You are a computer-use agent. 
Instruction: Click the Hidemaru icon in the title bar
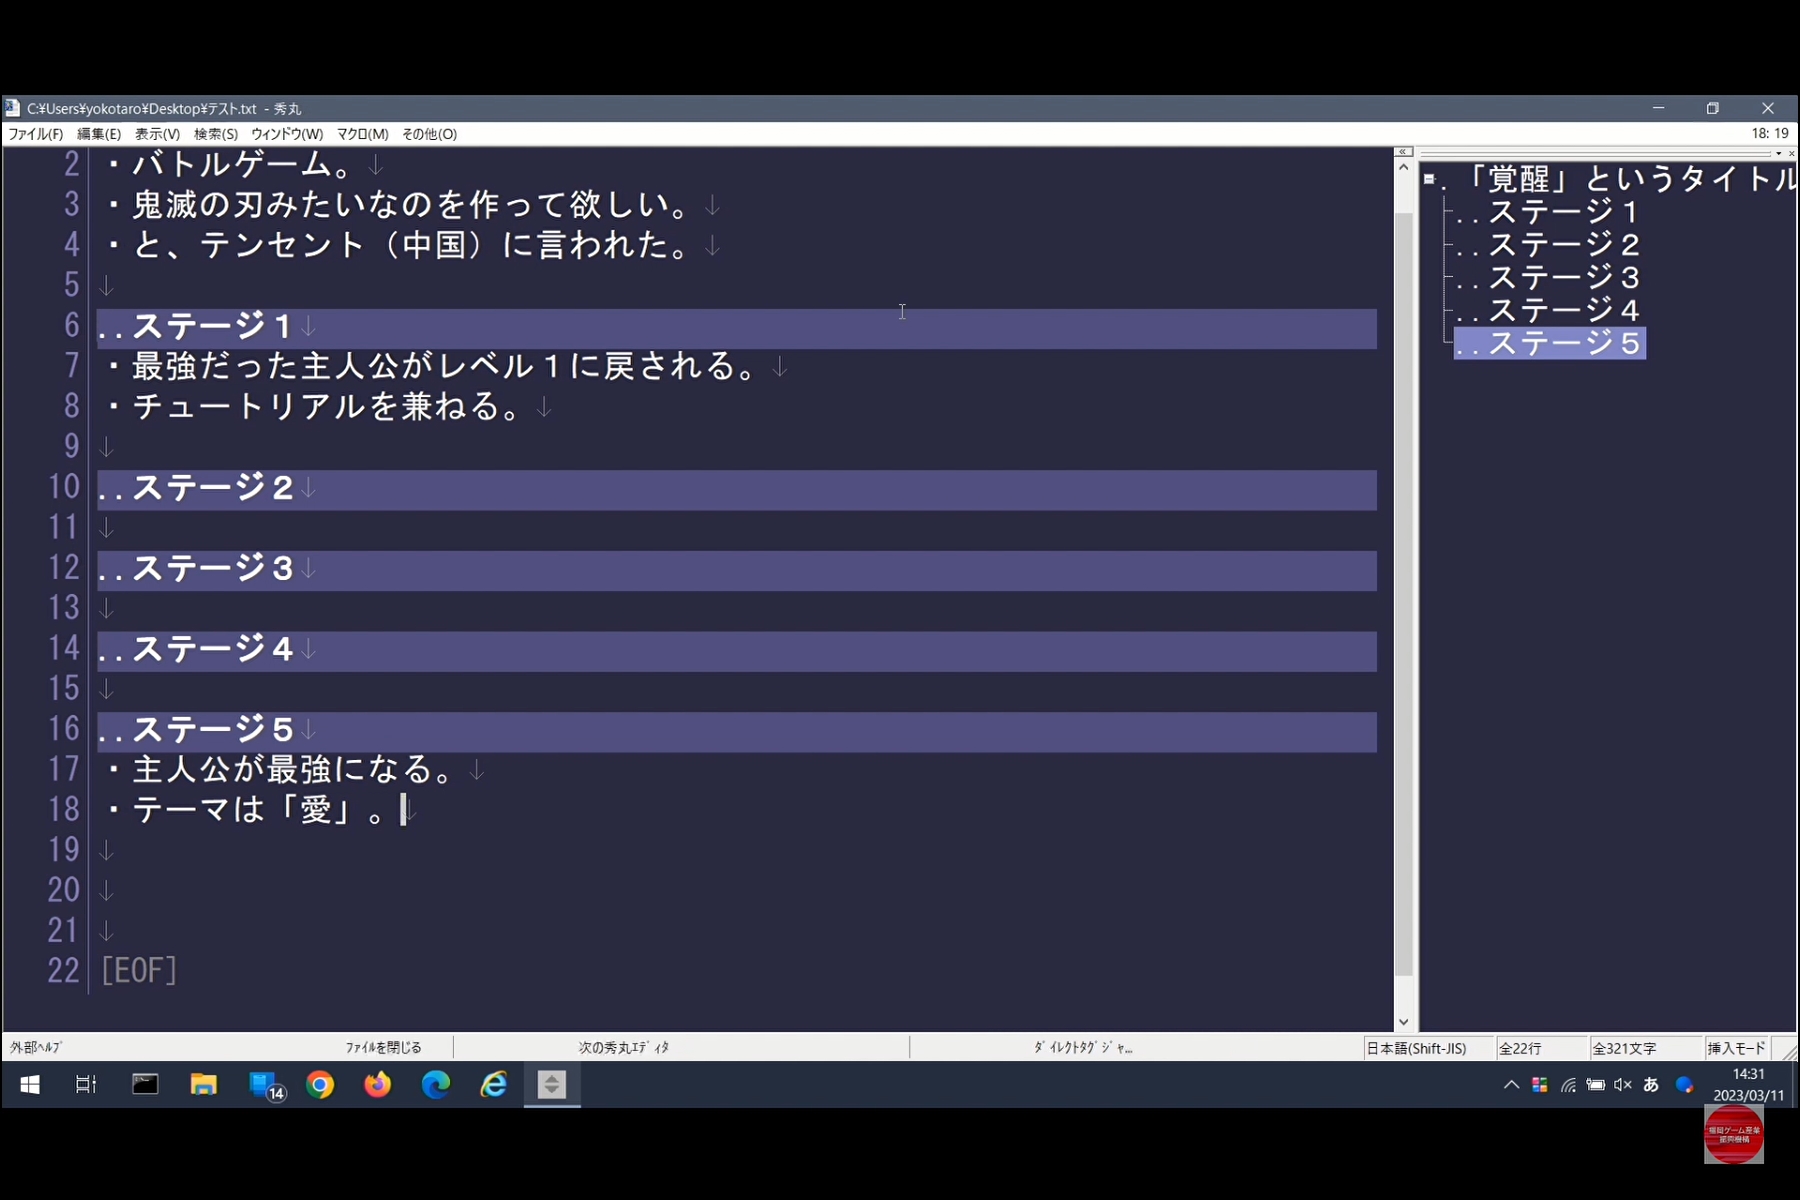(12, 108)
